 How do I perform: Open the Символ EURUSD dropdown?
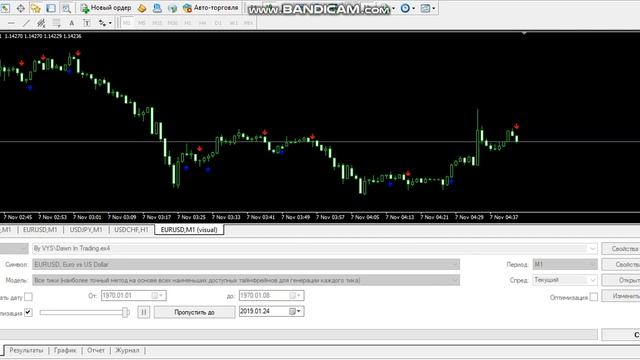coord(455,264)
